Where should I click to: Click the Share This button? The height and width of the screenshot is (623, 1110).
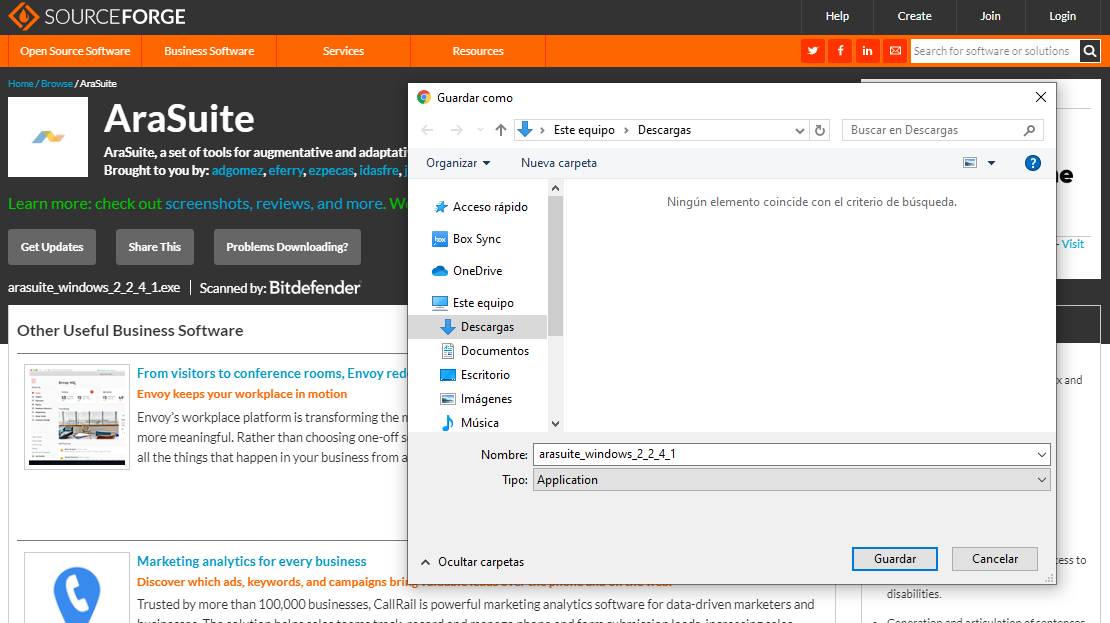[154, 247]
